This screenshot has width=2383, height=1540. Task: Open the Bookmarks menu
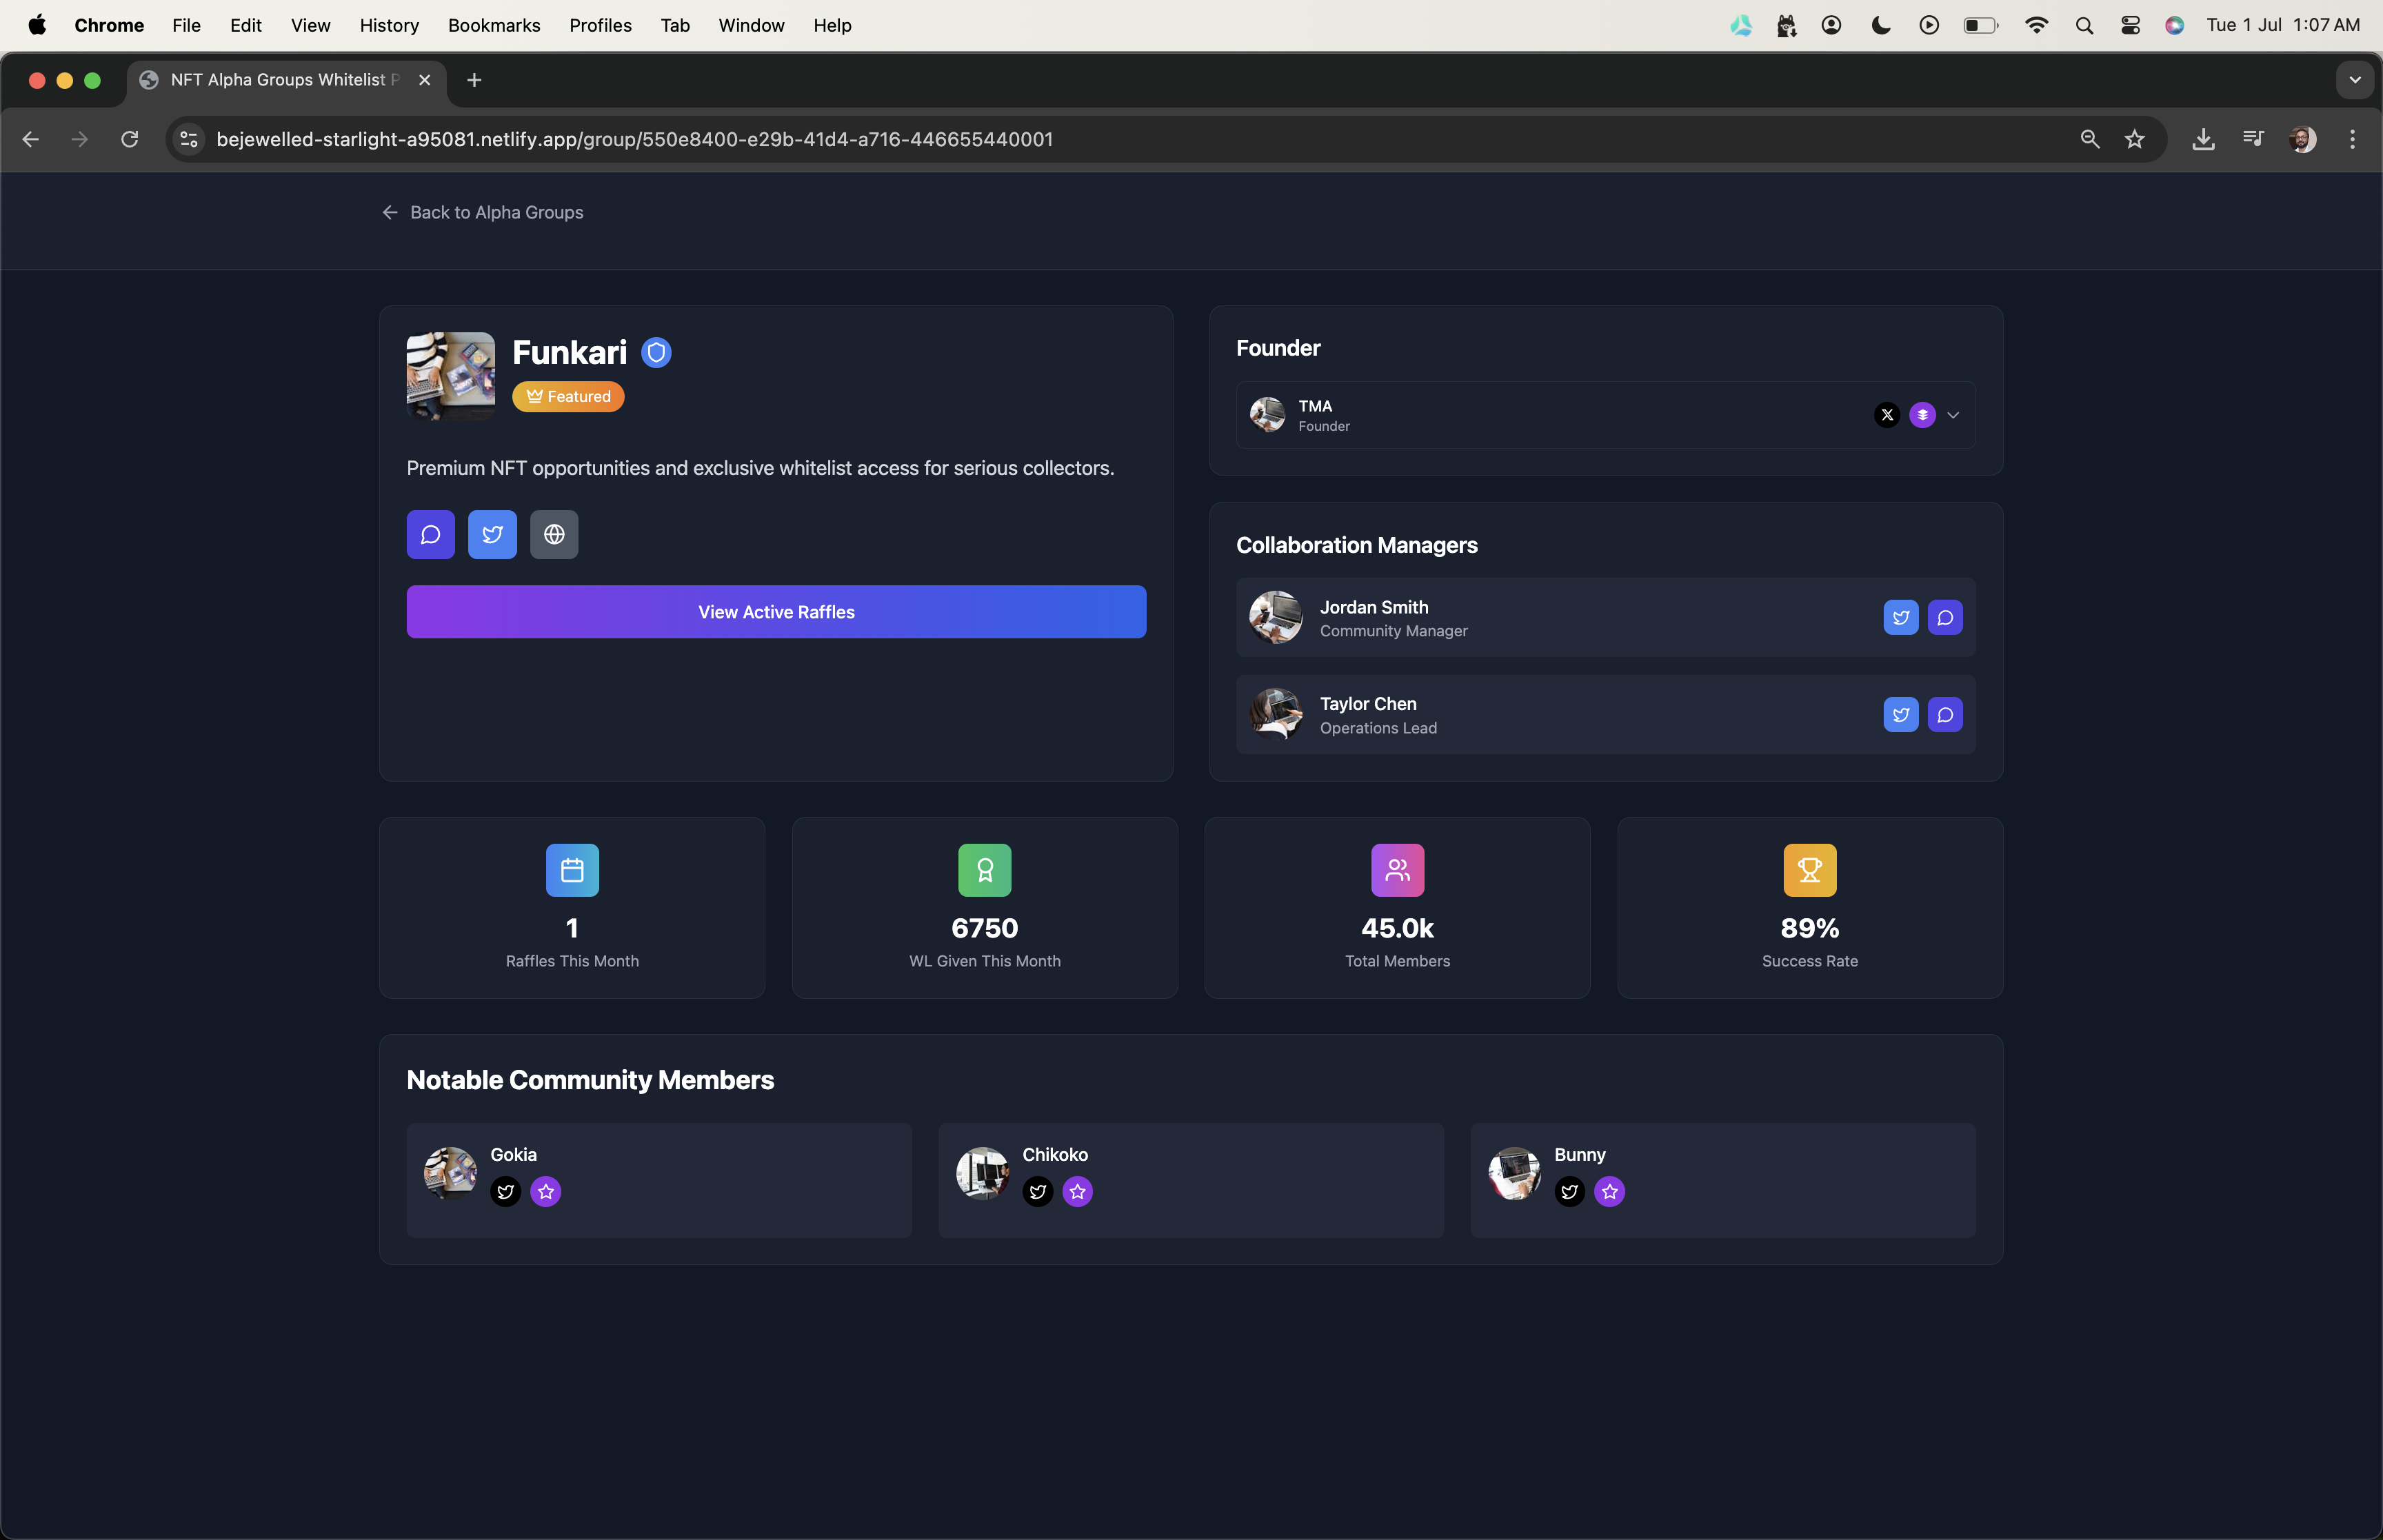tap(493, 25)
